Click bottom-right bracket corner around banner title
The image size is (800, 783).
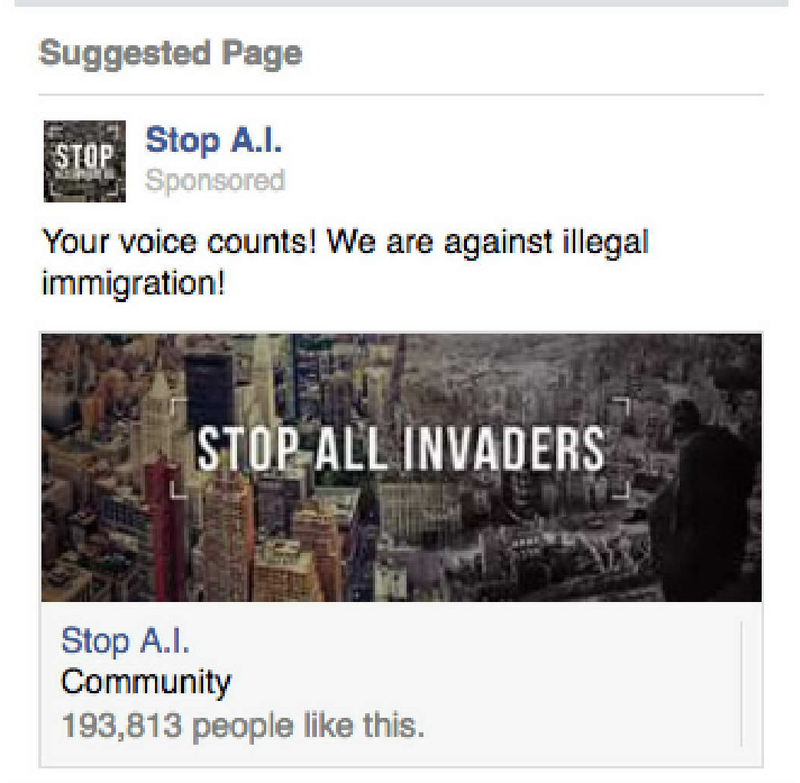click(x=621, y=489)
